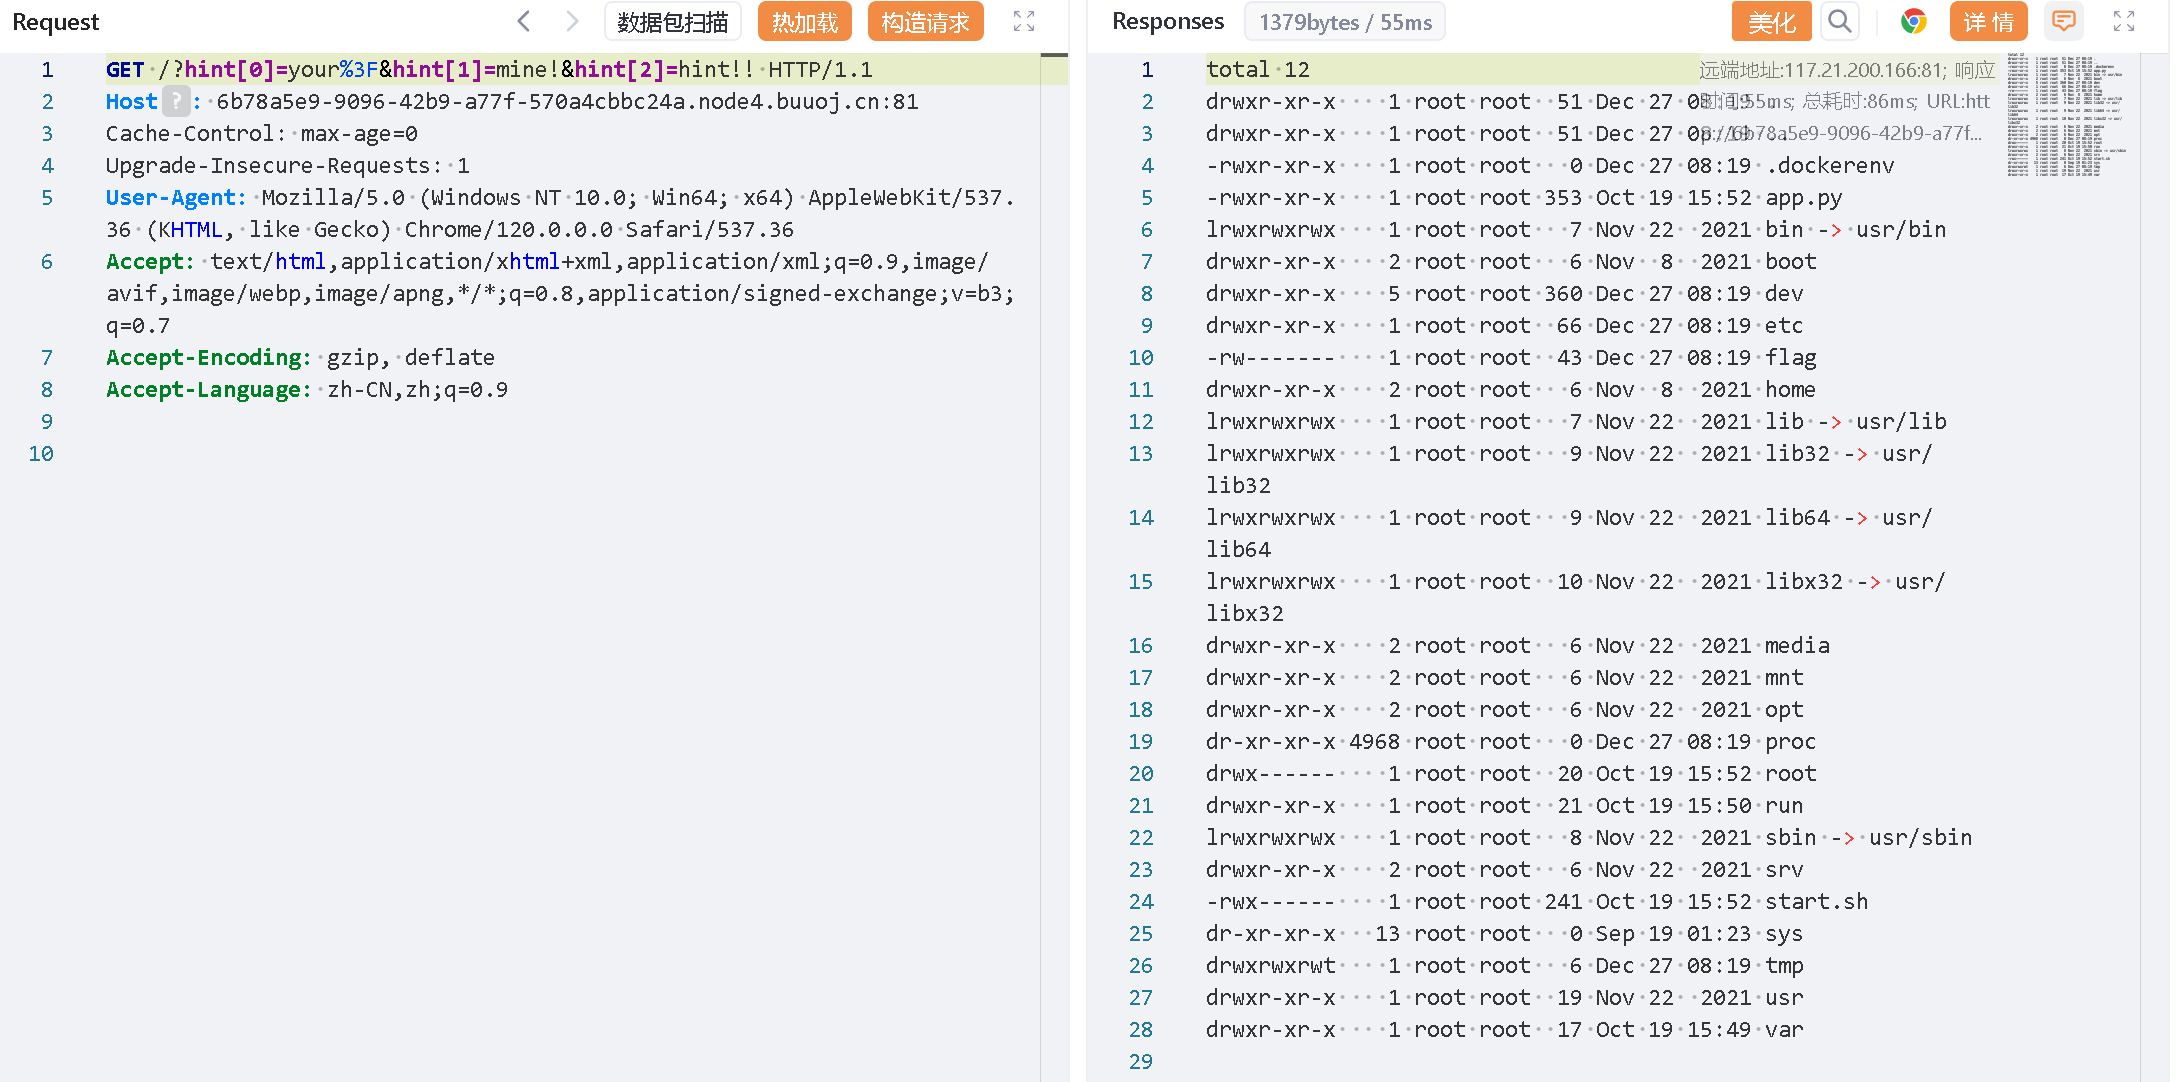Viewport: 2180px width, 1082px height.
Task: Open the 详情 details button
Action: point(1988,21)
